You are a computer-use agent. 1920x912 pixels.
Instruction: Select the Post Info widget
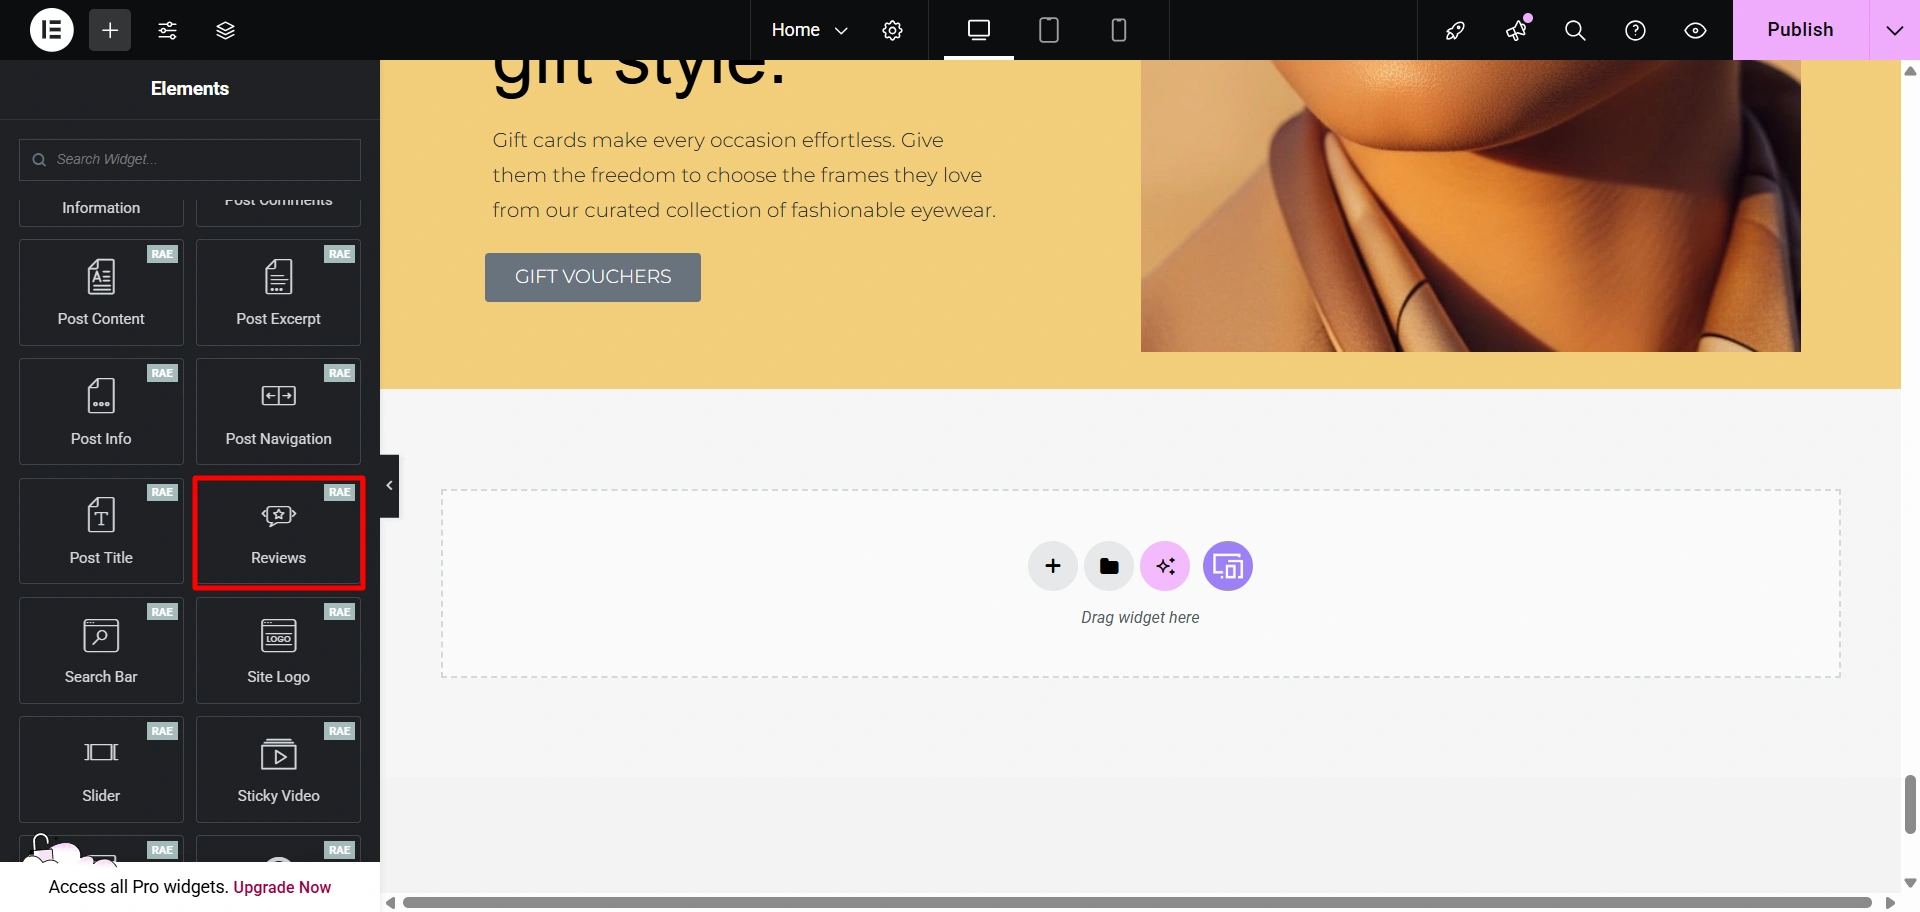[x=101, y=411]
